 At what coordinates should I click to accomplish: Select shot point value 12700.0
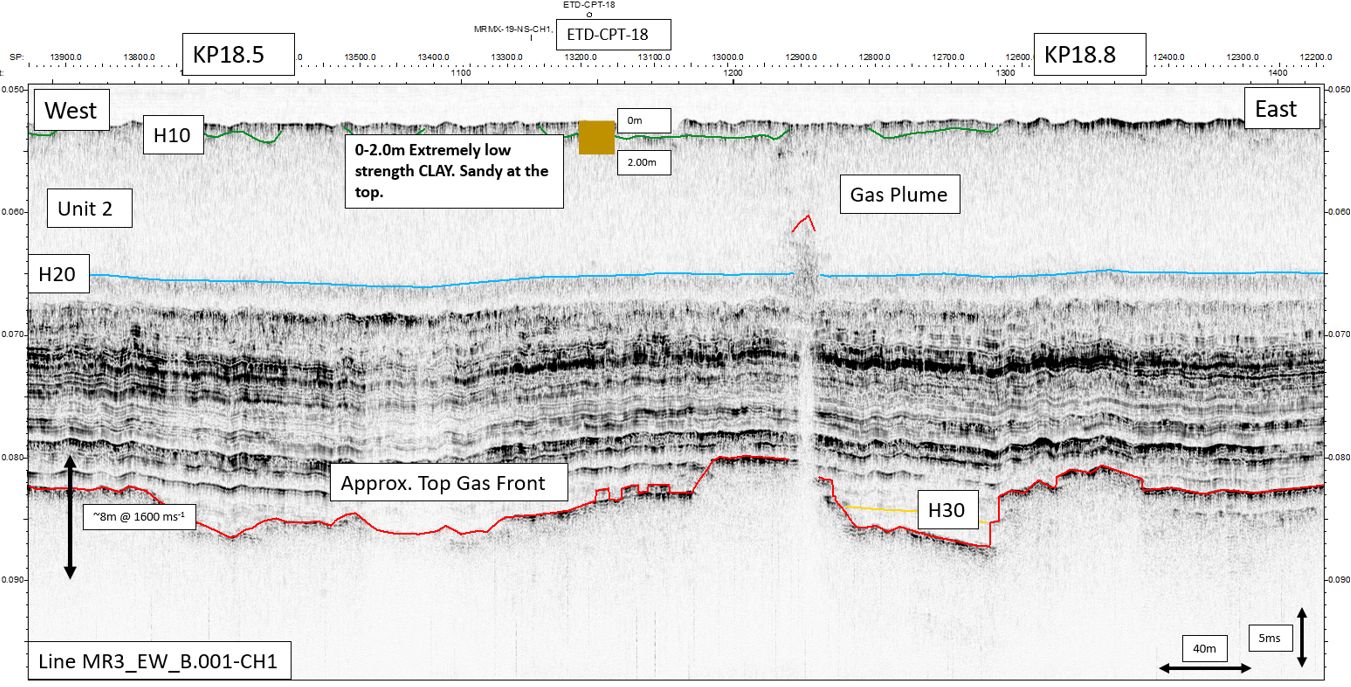pyautogui.click(x=948, y=57)
